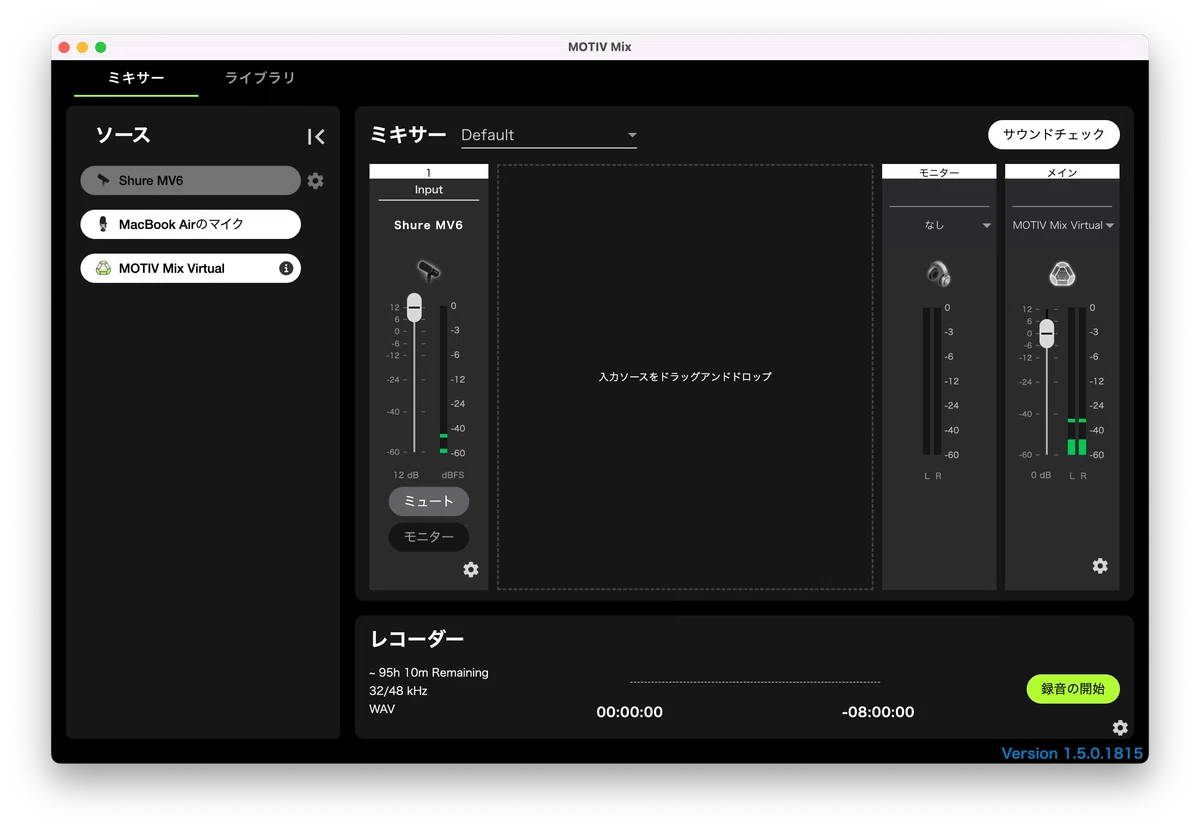Click mic icon in Shure MV6 source item

[x=103, y=181]
